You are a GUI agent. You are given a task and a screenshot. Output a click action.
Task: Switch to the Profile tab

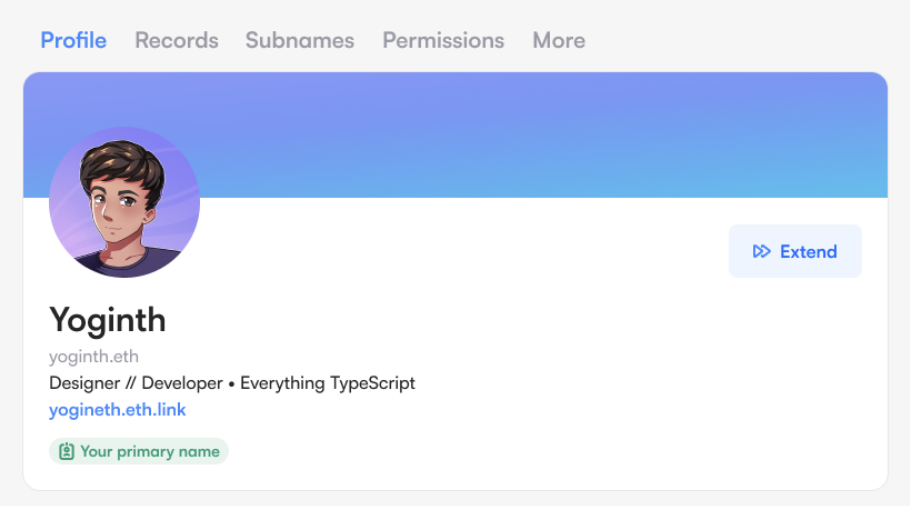pyautogui.click(x=73, y=41)
